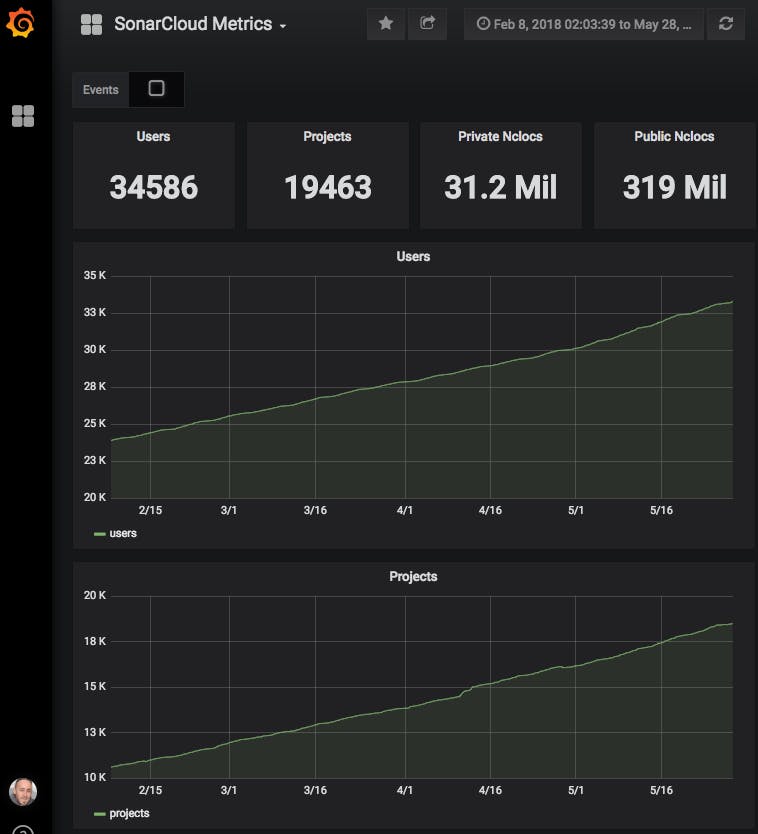Viewport: 758px width, 834px height.
Task: Click the 319 Mil value
Action: pyautogui.click(x=674, y=187)
